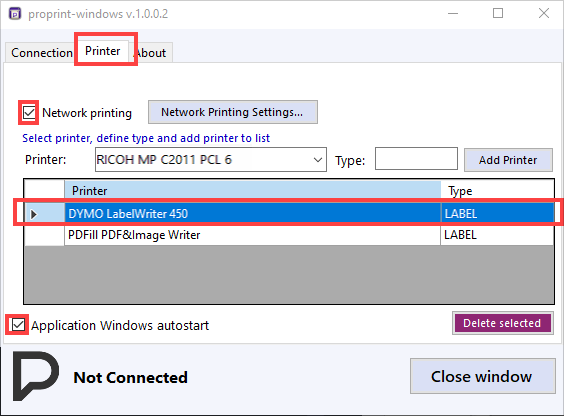Click the row arrow indicator beside DYMO LabelWriter
564x416 pixels.
click(34, 214)
